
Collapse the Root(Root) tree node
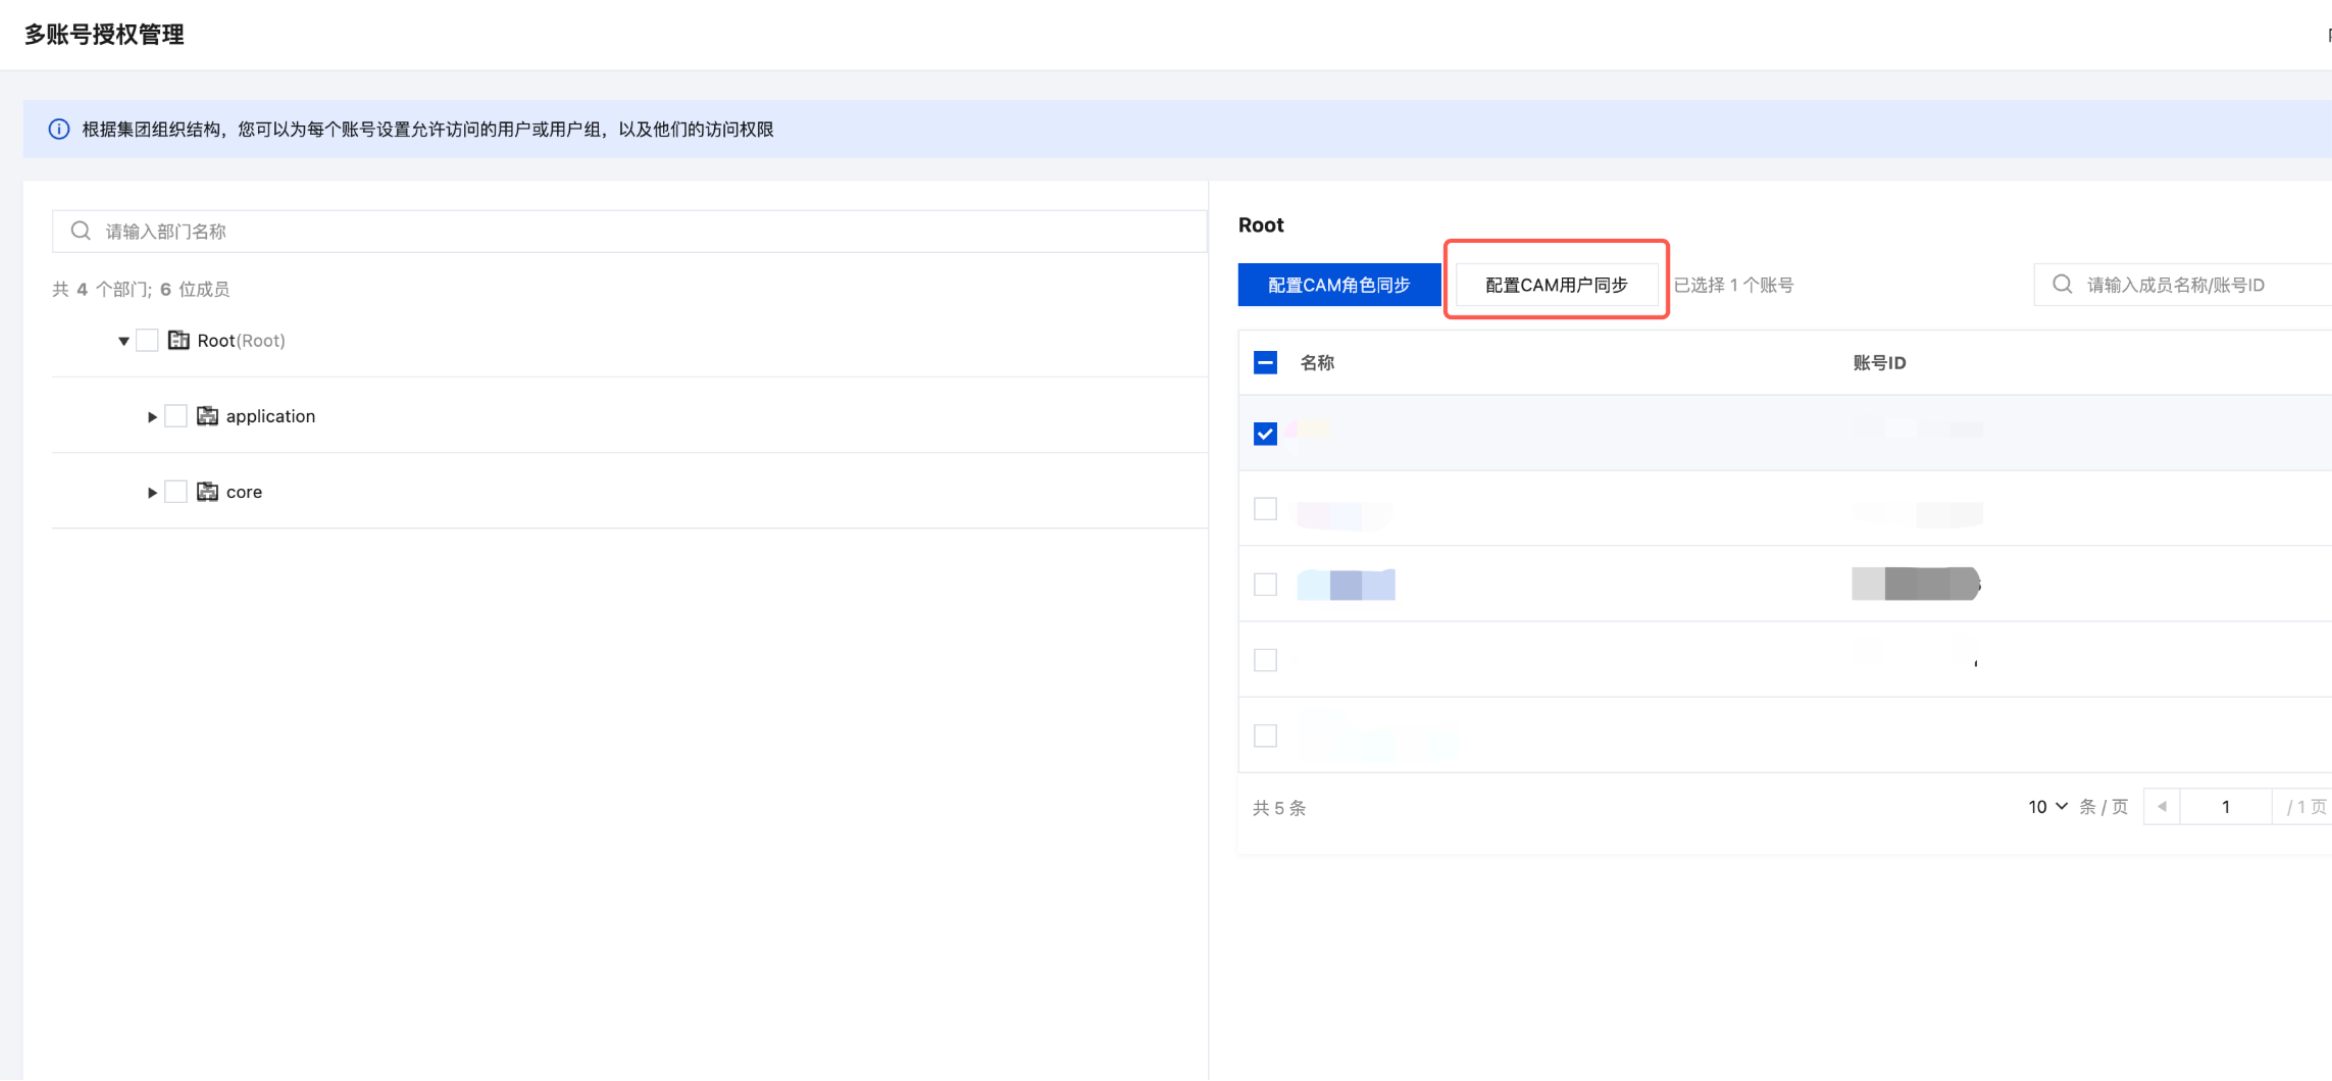pos(123,341)
